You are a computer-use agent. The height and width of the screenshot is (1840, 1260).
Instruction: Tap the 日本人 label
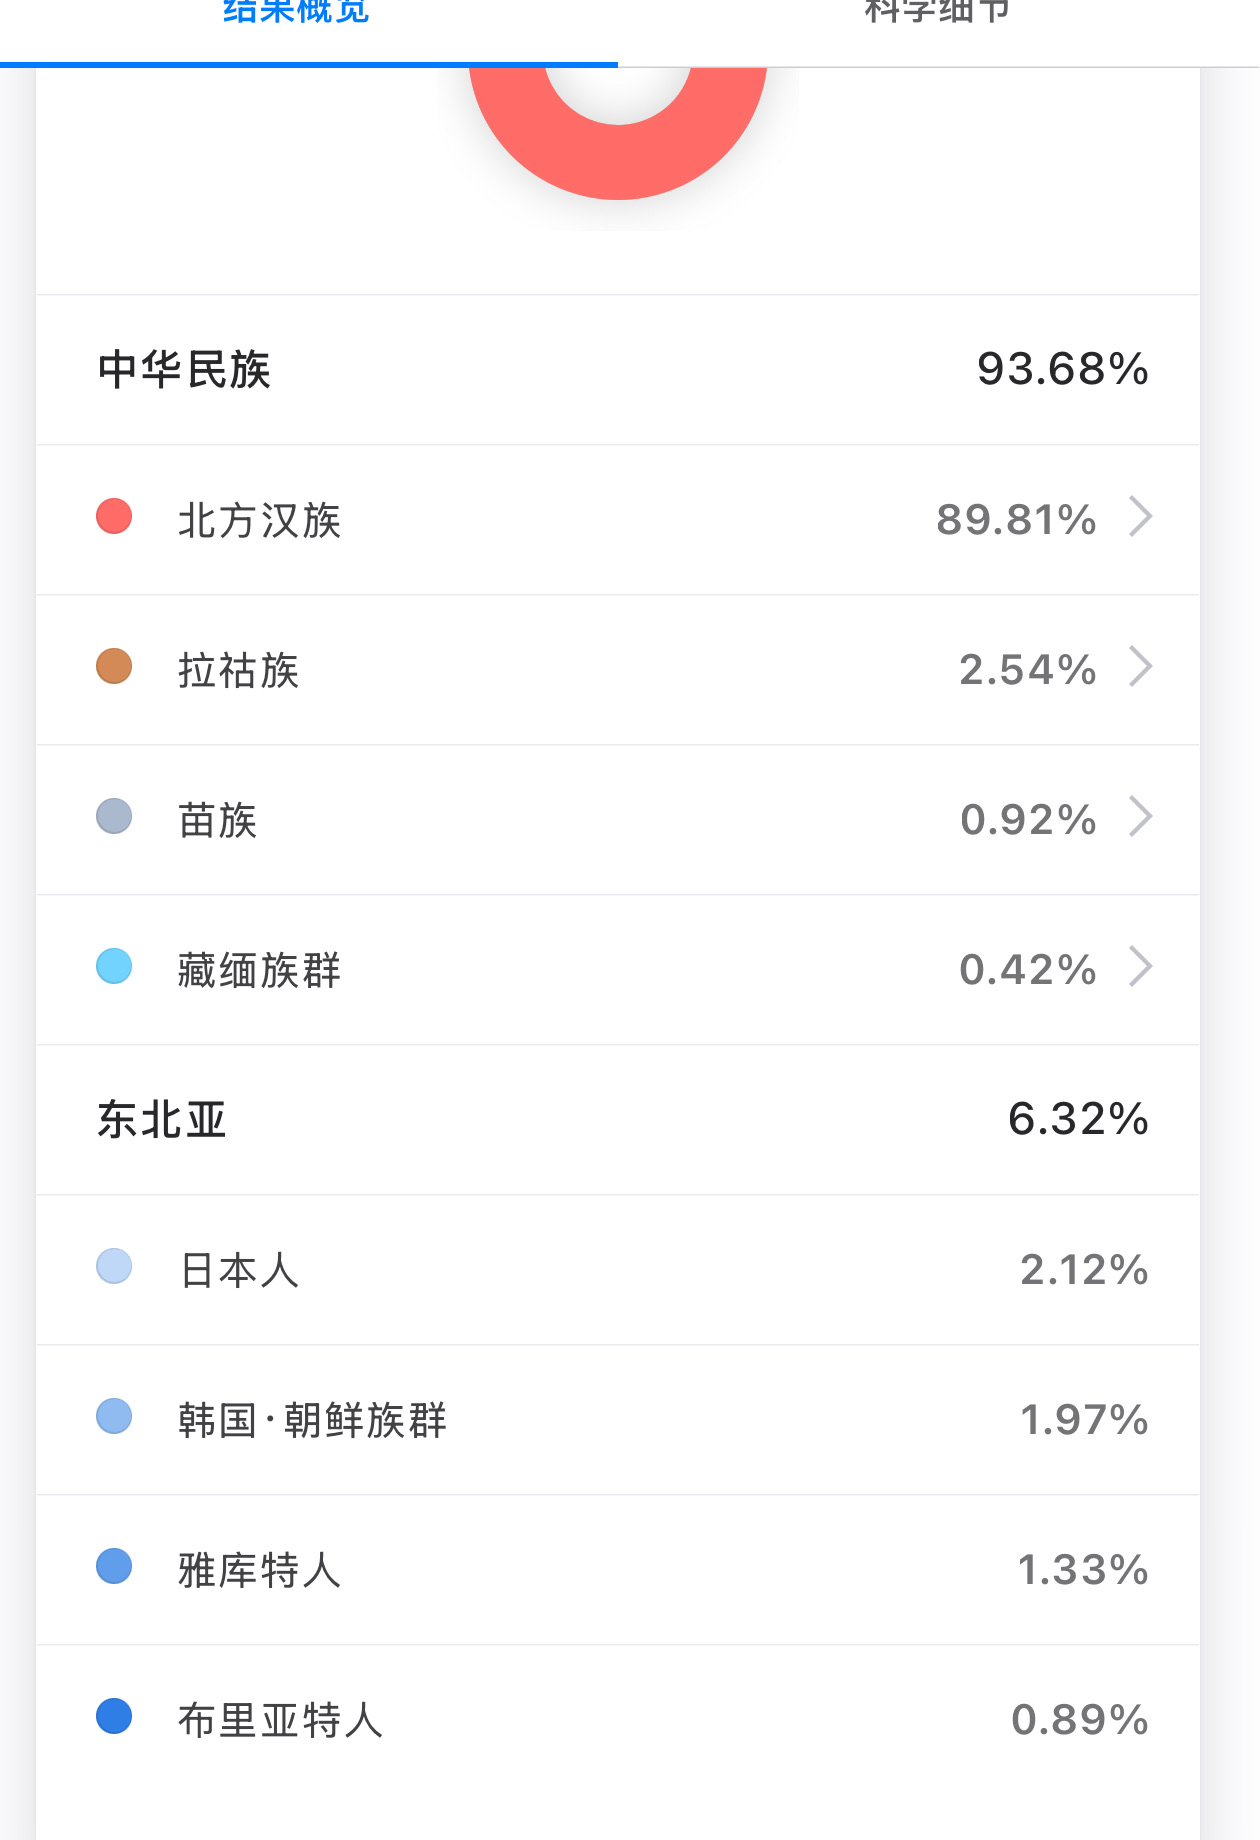point(239,1271)
